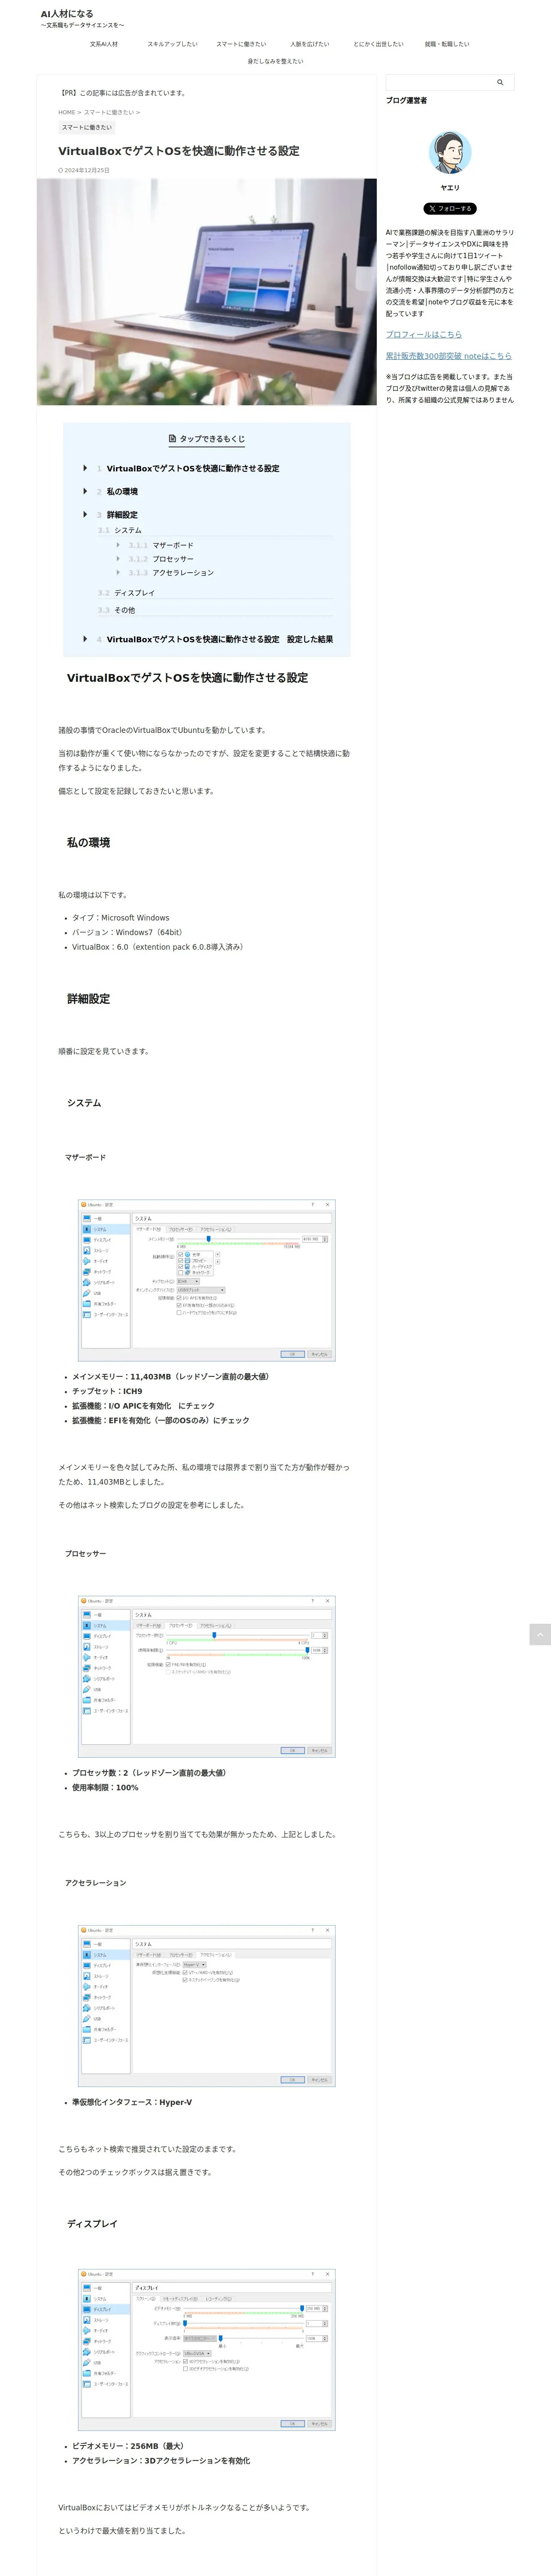This screenshot has width=551, height=2576.
Task: Click the ブログ運営者 sidebar heading
Action: click(x=406, y=100)
